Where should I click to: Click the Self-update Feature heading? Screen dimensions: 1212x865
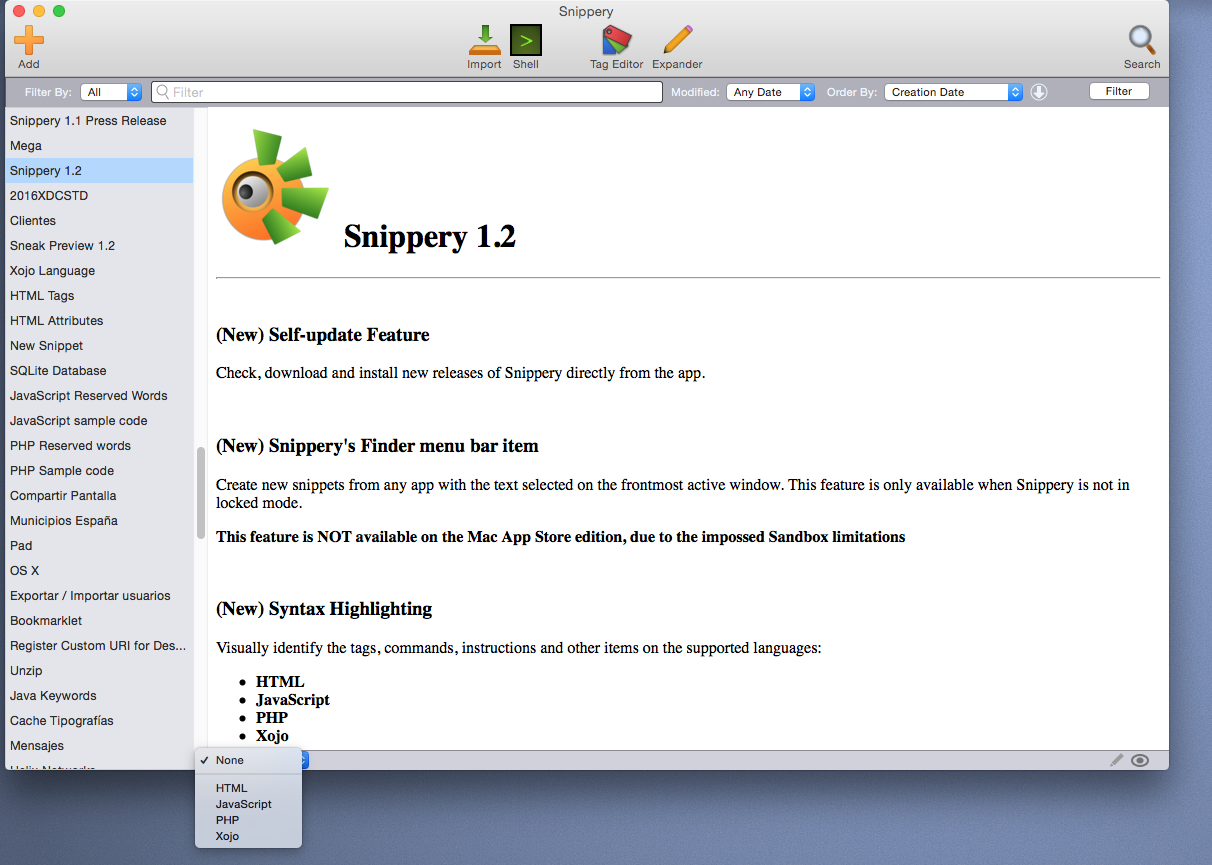click(x=323, y=335)
